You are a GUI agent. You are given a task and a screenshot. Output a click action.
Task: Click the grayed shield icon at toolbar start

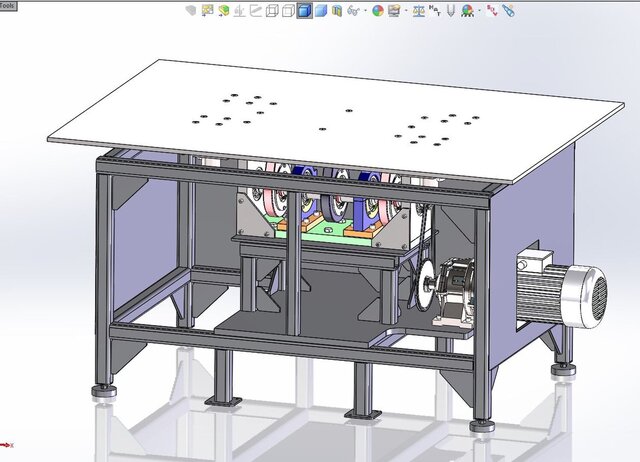[191, 11]
